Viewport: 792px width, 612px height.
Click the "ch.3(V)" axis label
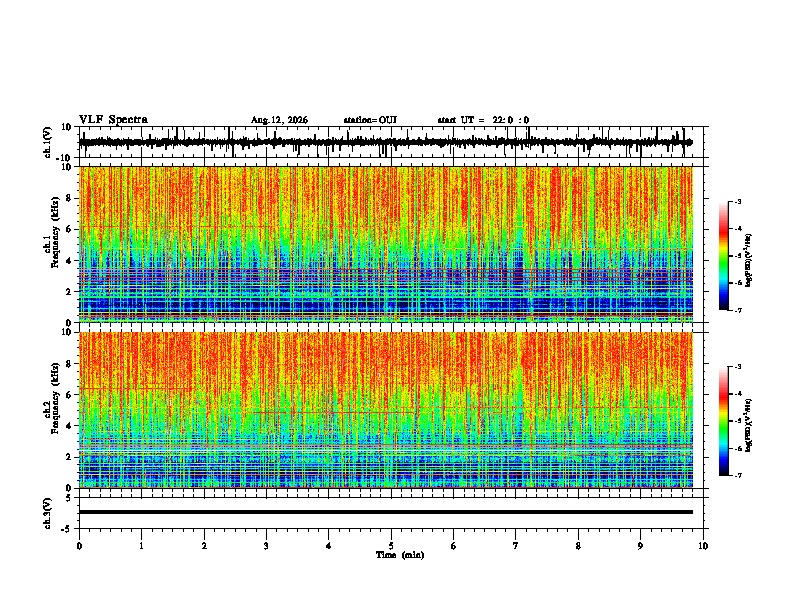[48, 514]
